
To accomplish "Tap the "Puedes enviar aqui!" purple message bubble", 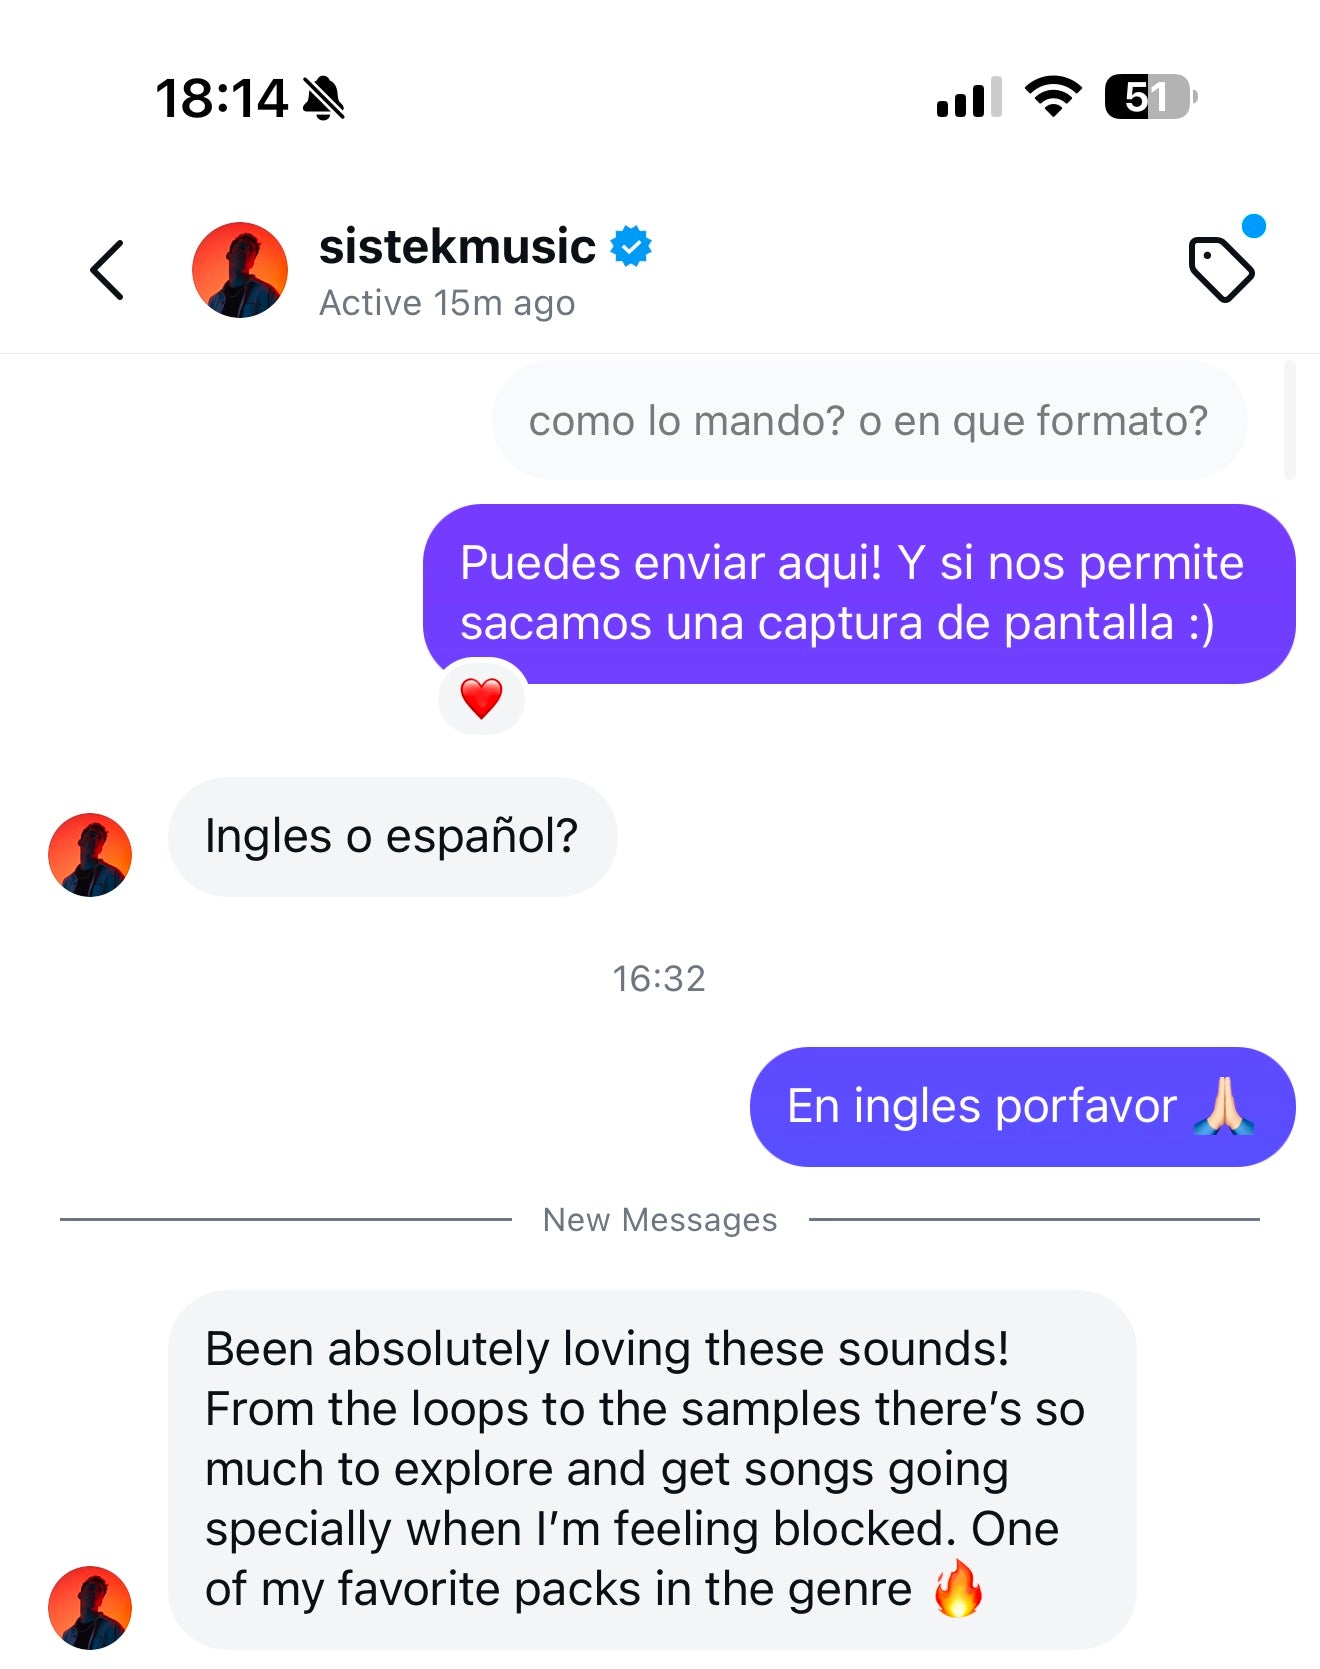I will 858,593.
